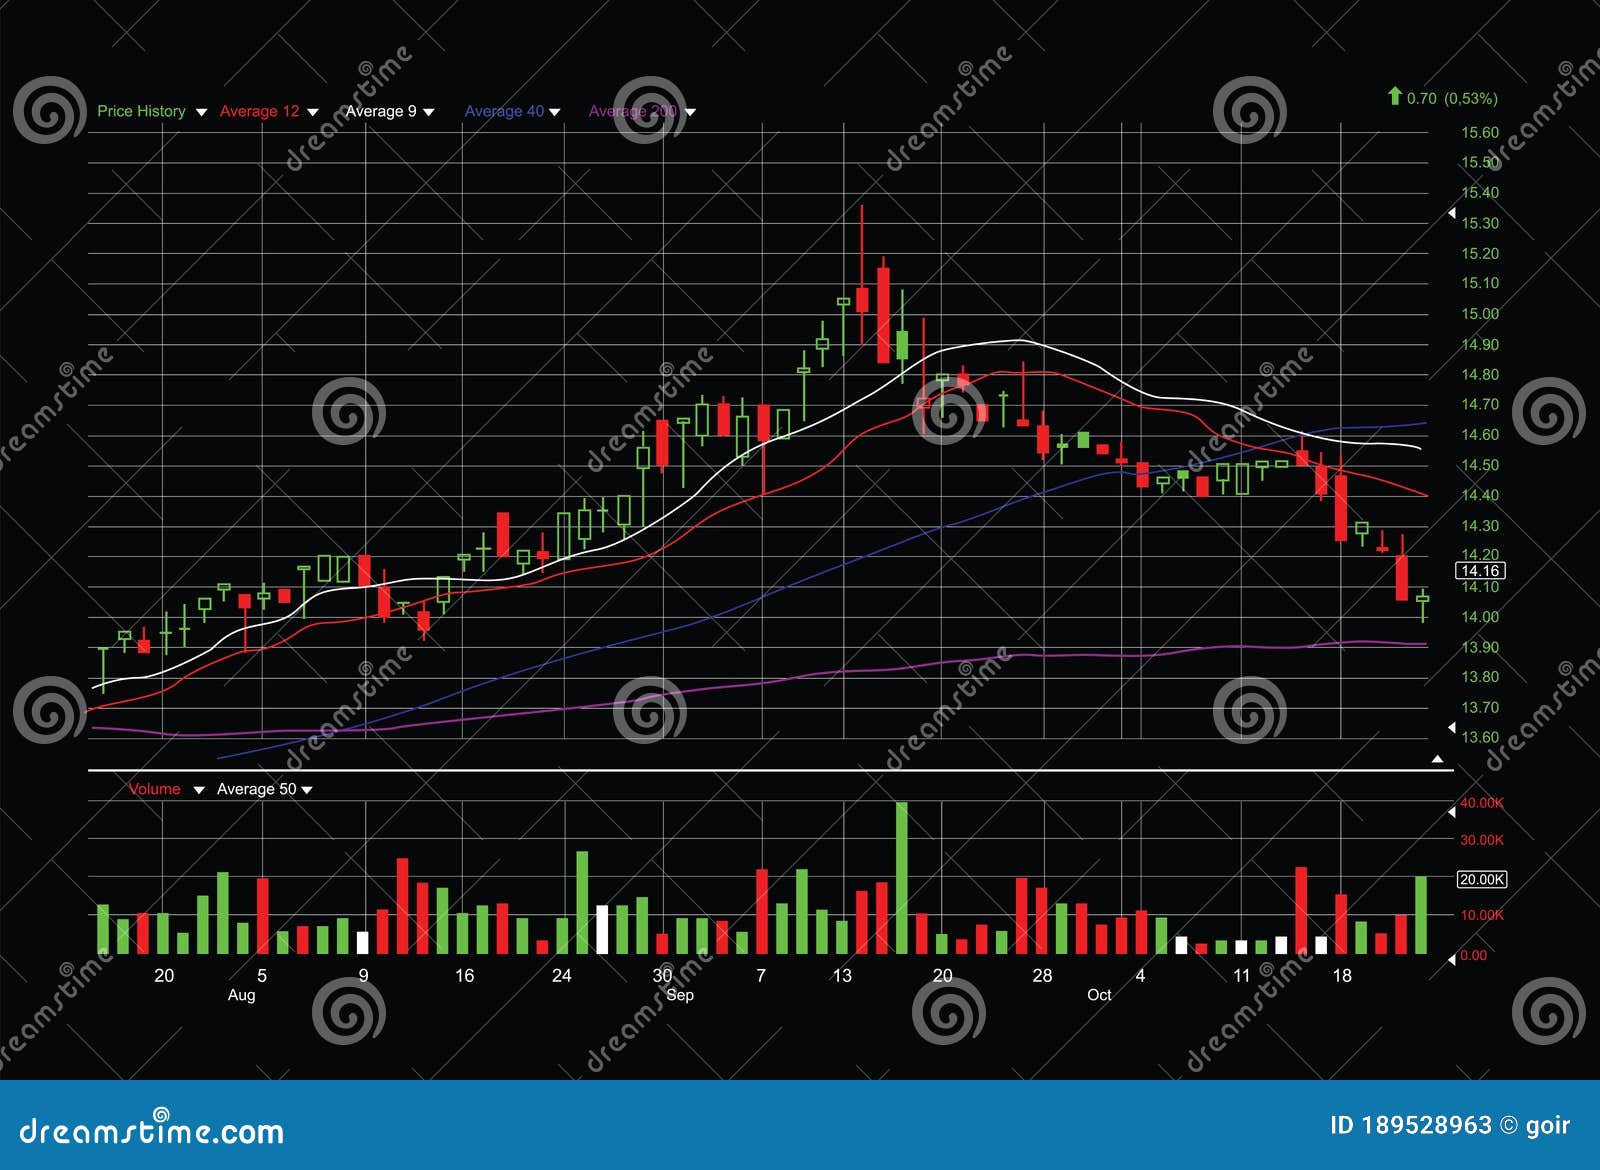Click the white triangle marker near 15.30

coord(1454,212)
